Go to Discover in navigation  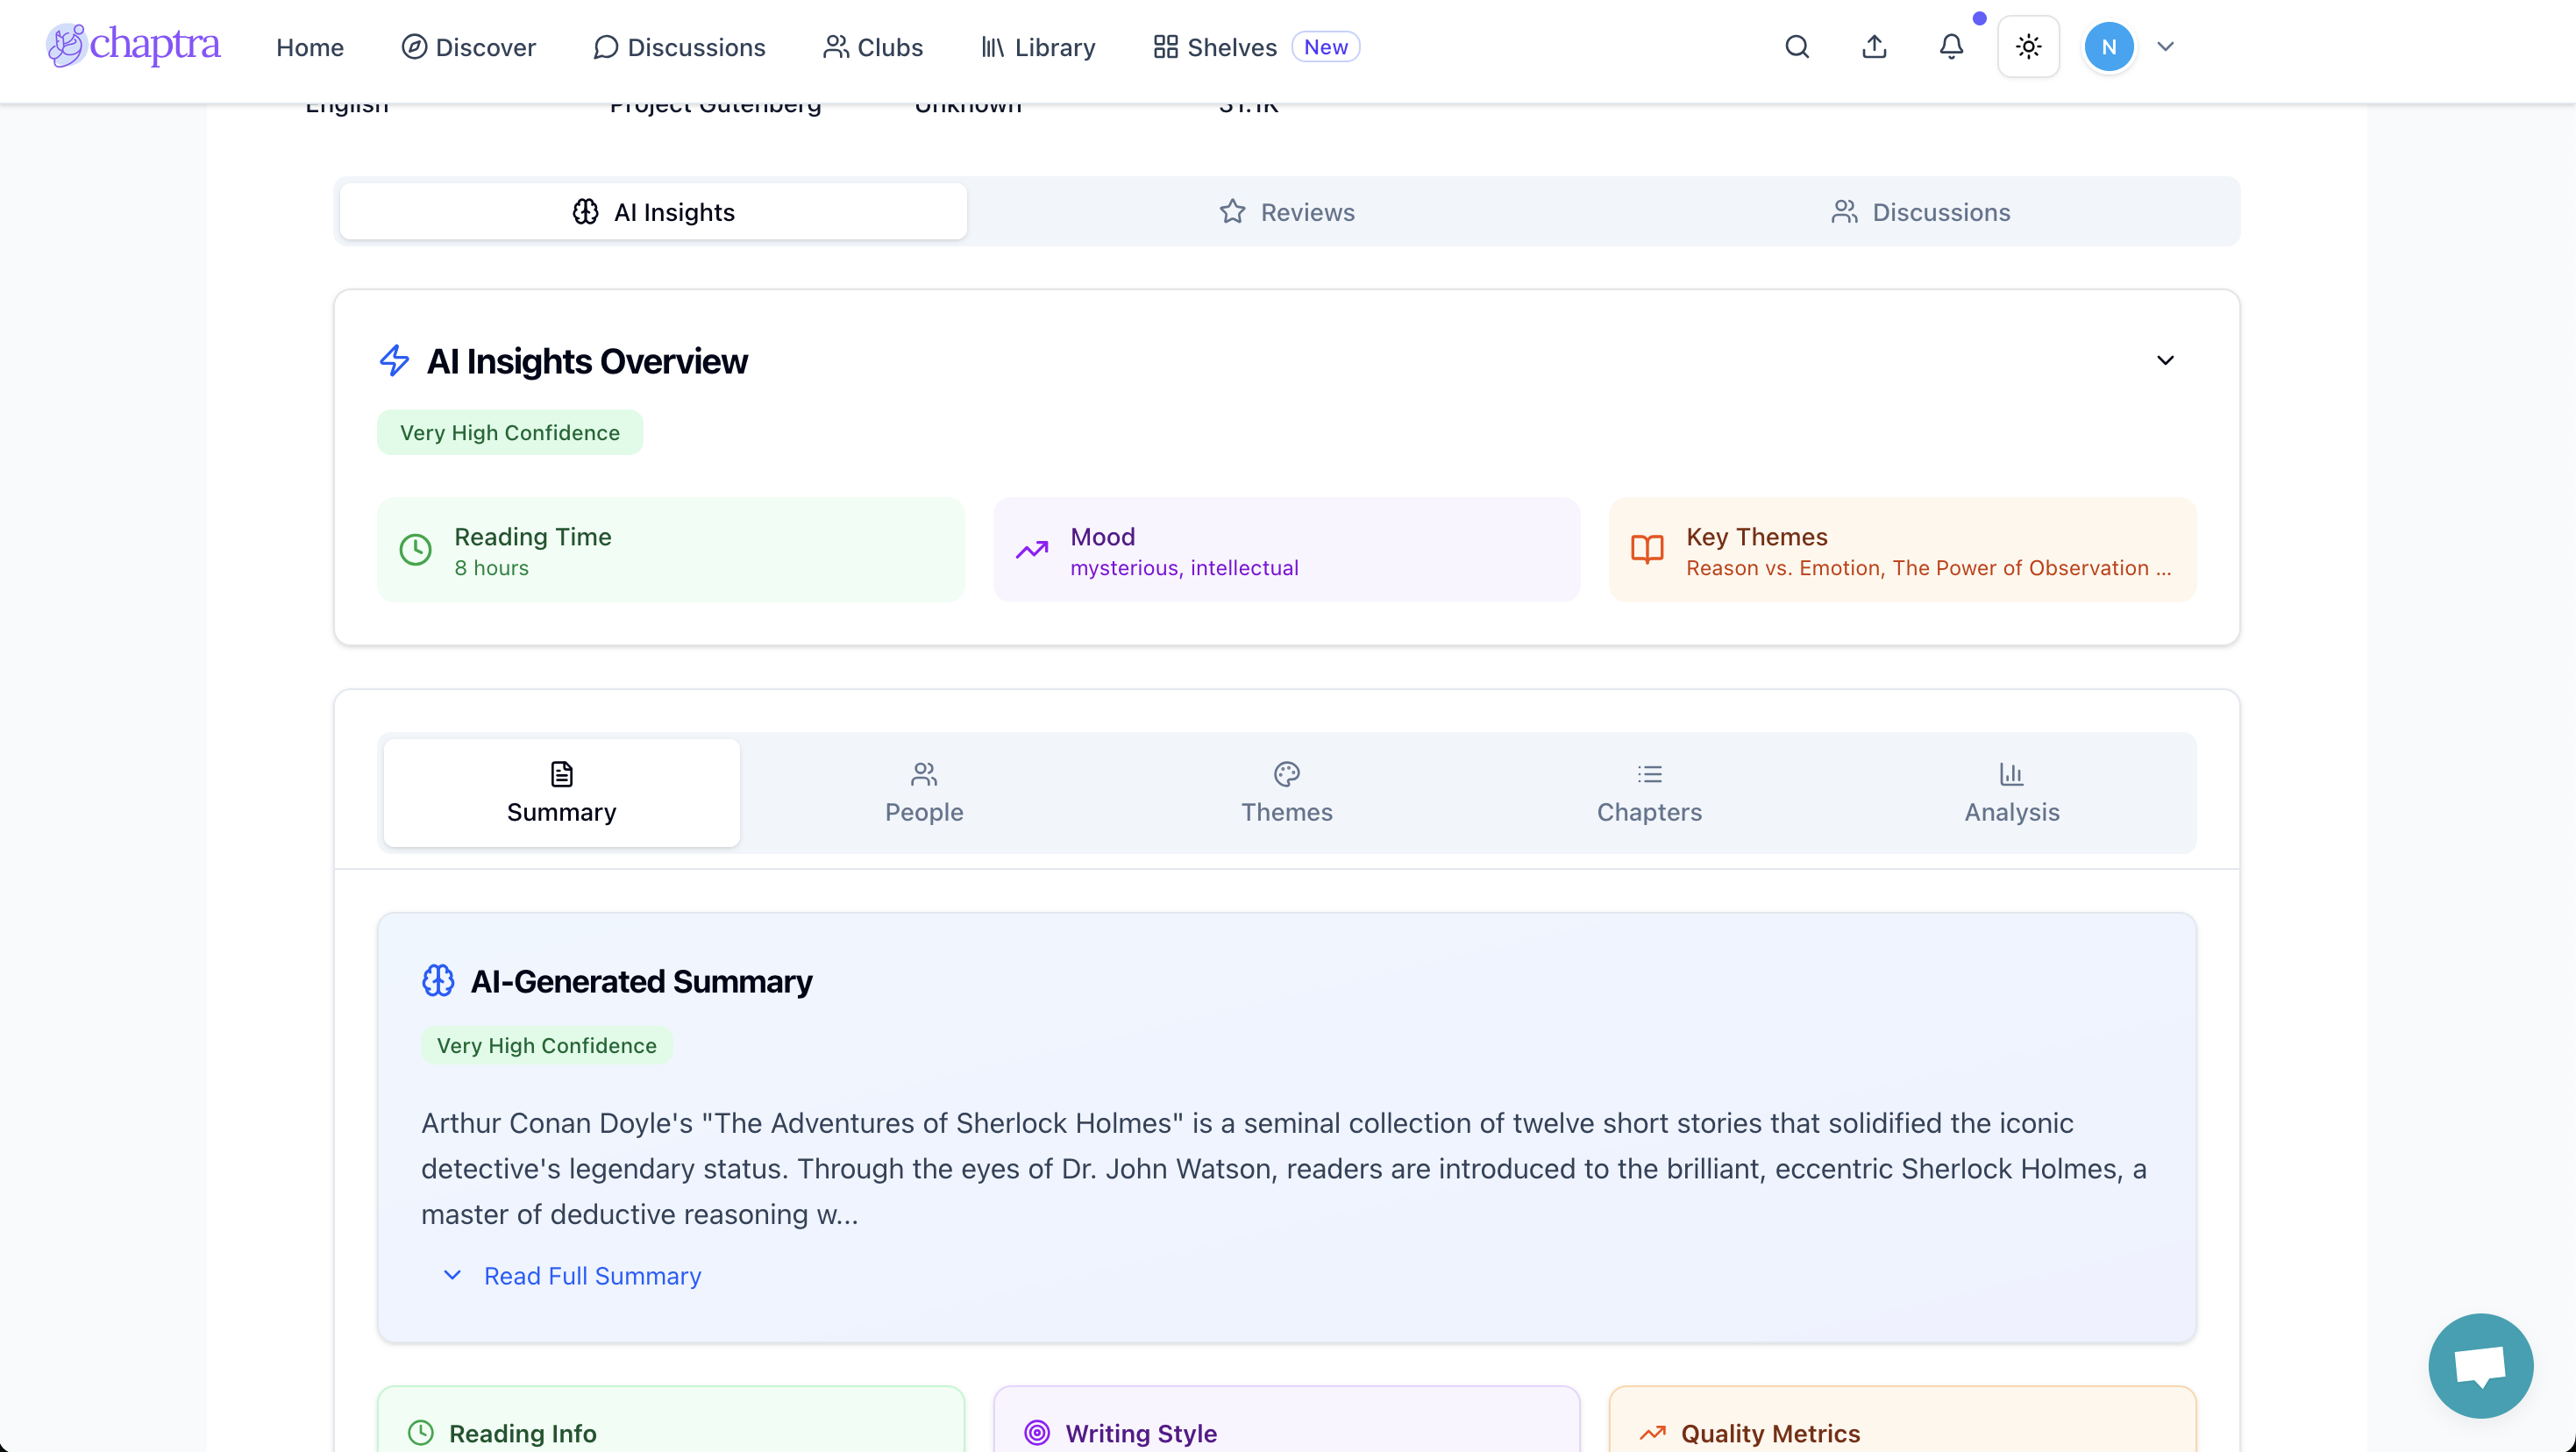[468, 47]
